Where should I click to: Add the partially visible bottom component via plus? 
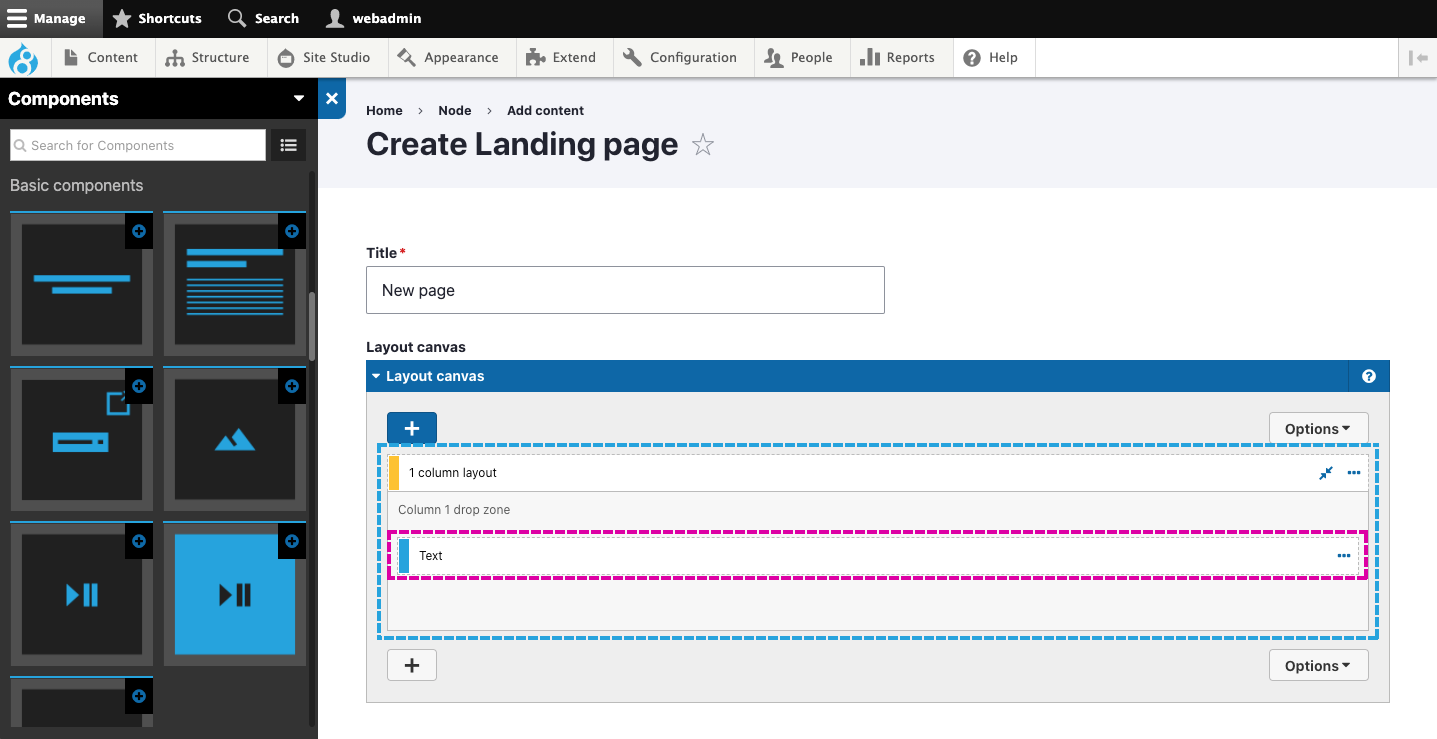pyautogui.click(x=139, y=696)
